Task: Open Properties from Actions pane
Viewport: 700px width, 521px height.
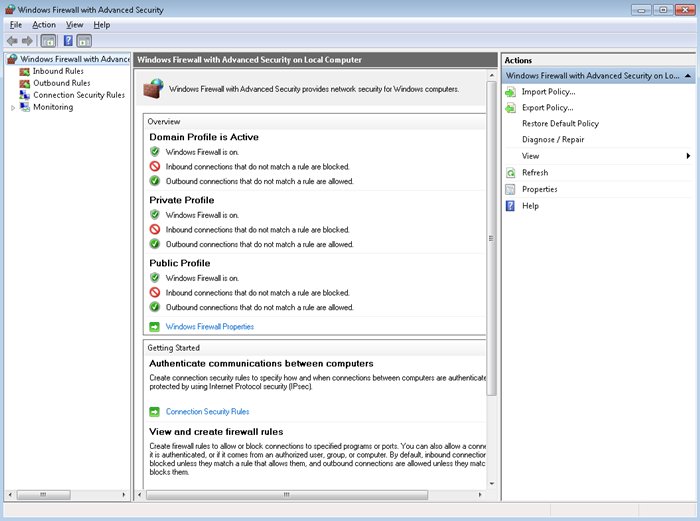Action: pyautogui.click(x=540, y=189)
